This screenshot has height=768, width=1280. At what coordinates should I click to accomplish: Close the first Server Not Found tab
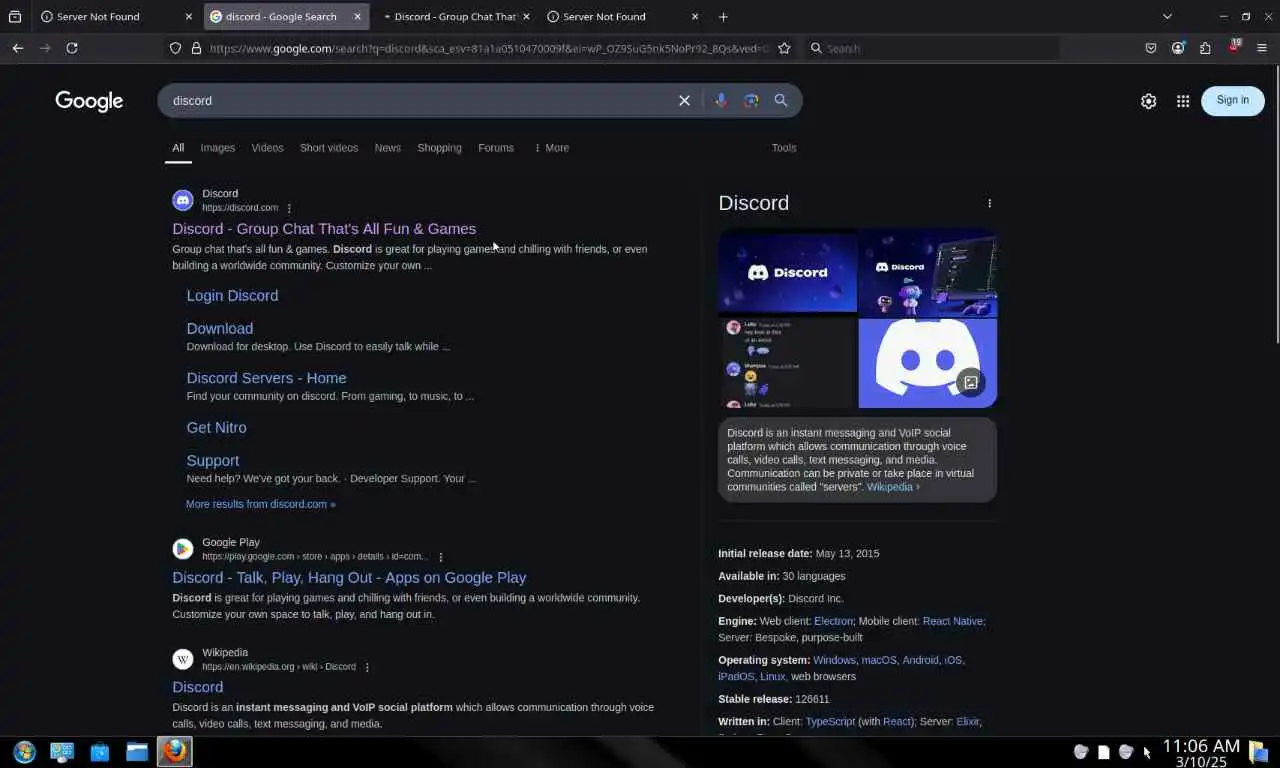pyautogui.click(x=189, y=17)
